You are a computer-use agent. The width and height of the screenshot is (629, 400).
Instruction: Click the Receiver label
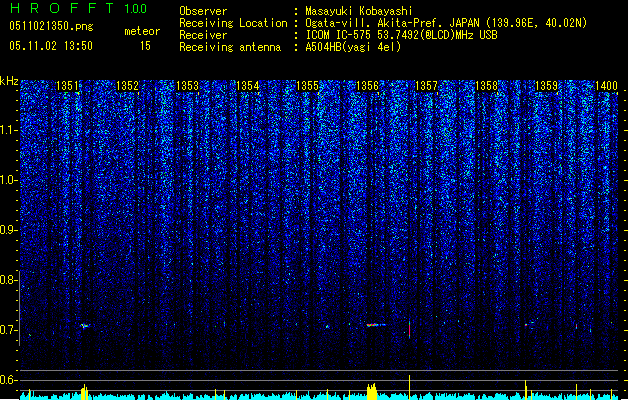[x=203, y=35]
